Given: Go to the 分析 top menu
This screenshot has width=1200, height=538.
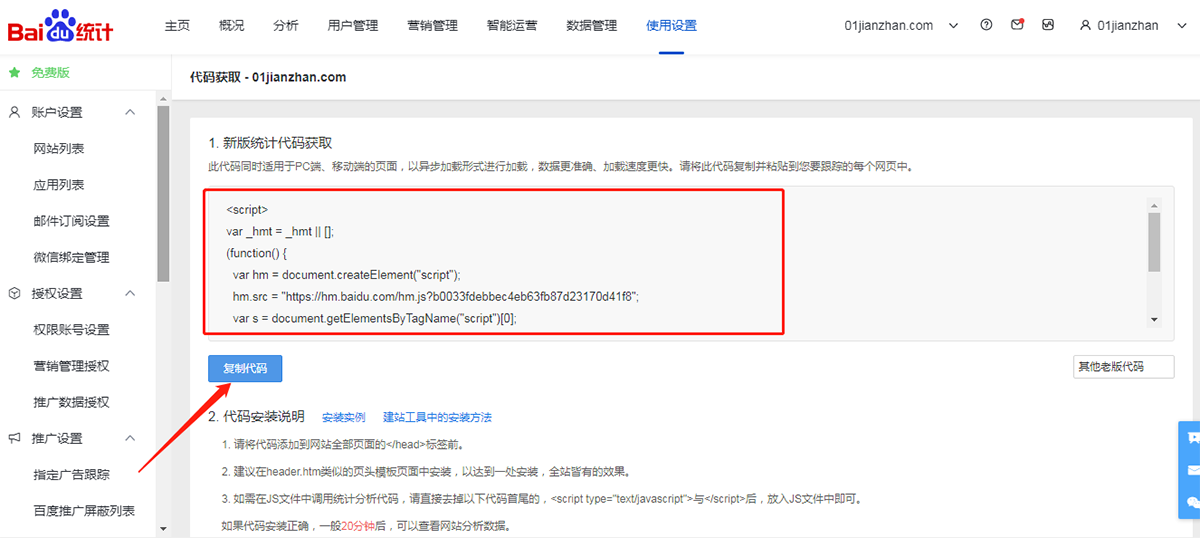Looking at the screenshot, I should (x=285, y=26).
